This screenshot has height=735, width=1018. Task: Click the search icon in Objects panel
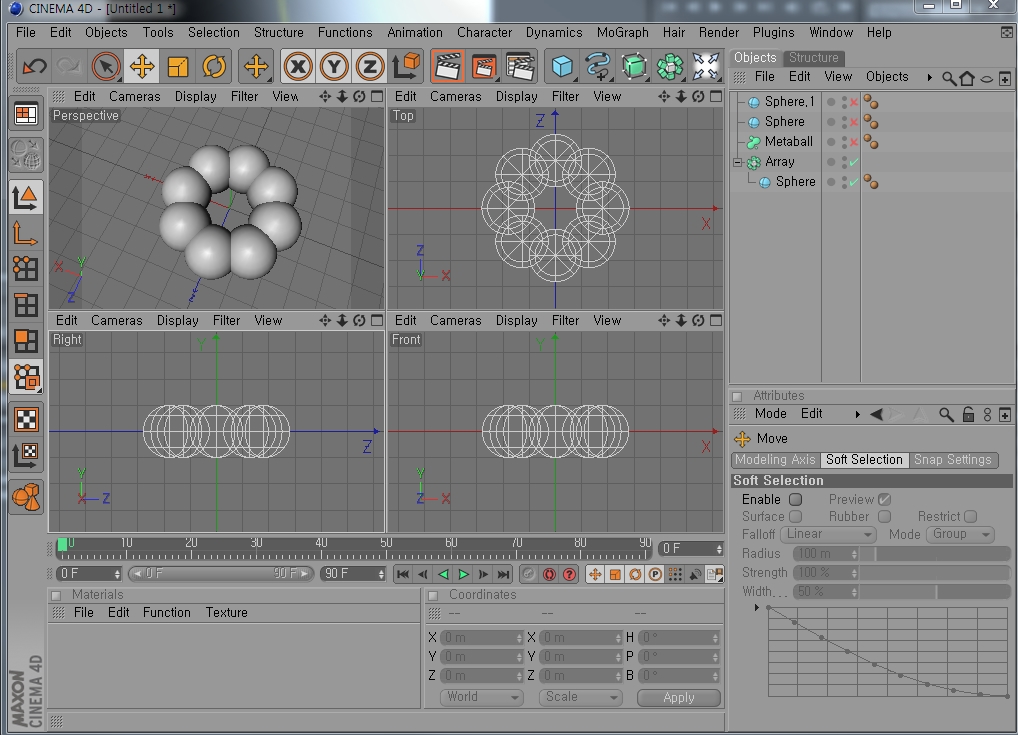[x=949, y=79]
